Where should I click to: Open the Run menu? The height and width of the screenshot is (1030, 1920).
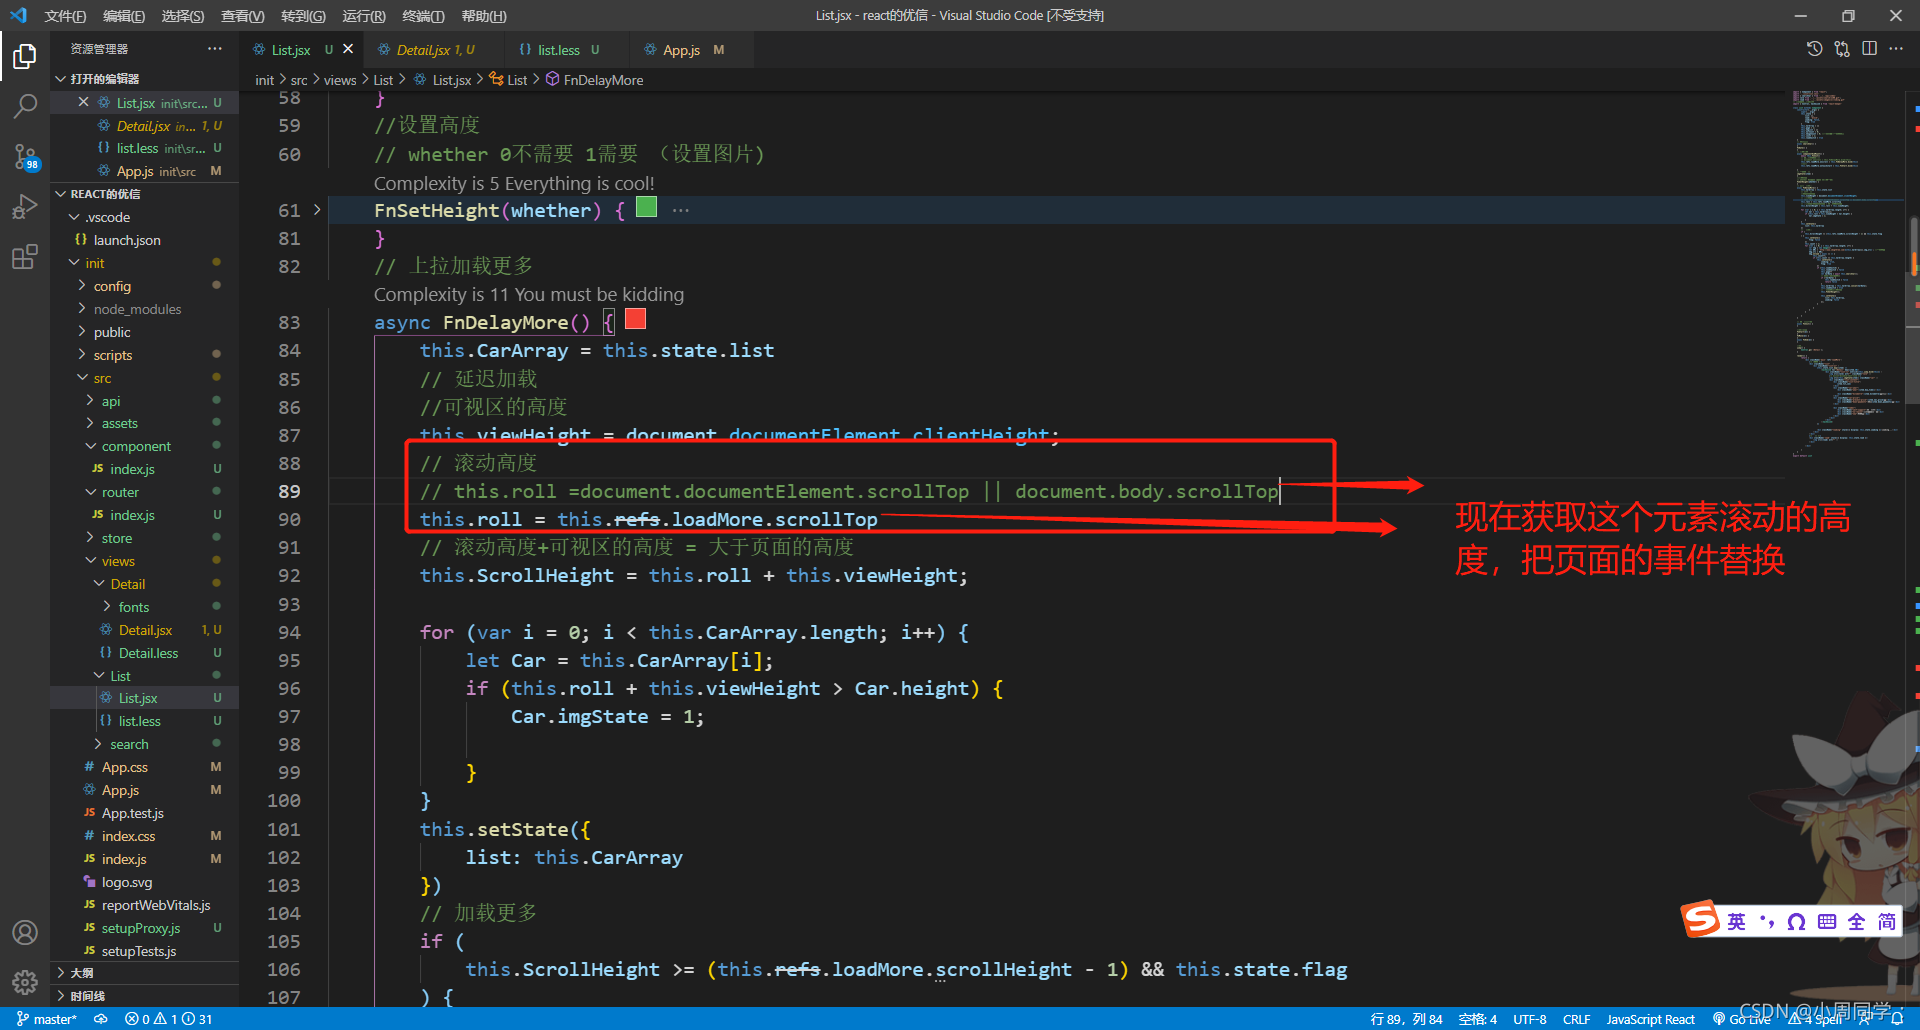364,16
